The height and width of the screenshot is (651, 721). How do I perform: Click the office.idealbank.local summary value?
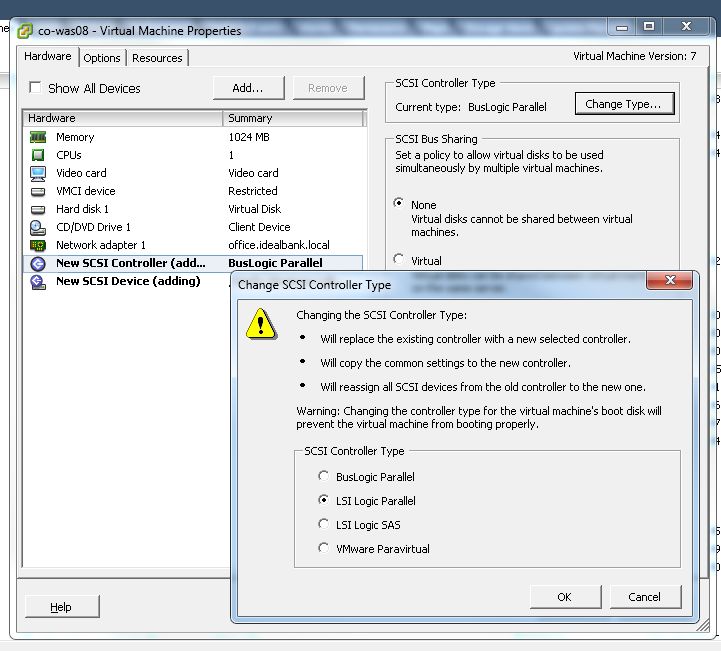279,245
